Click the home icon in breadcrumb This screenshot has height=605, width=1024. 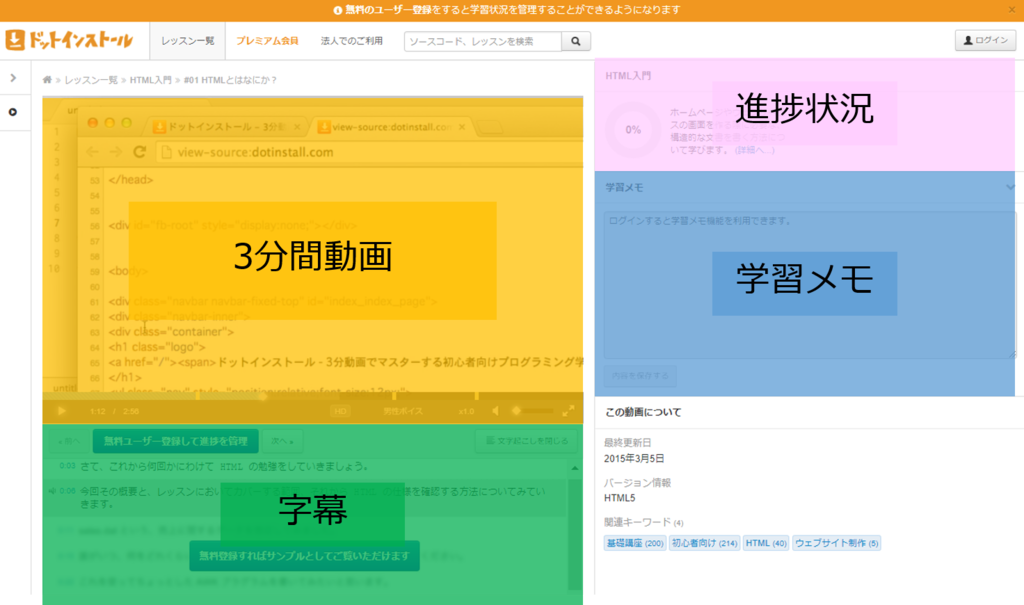(x=47, y=80)
